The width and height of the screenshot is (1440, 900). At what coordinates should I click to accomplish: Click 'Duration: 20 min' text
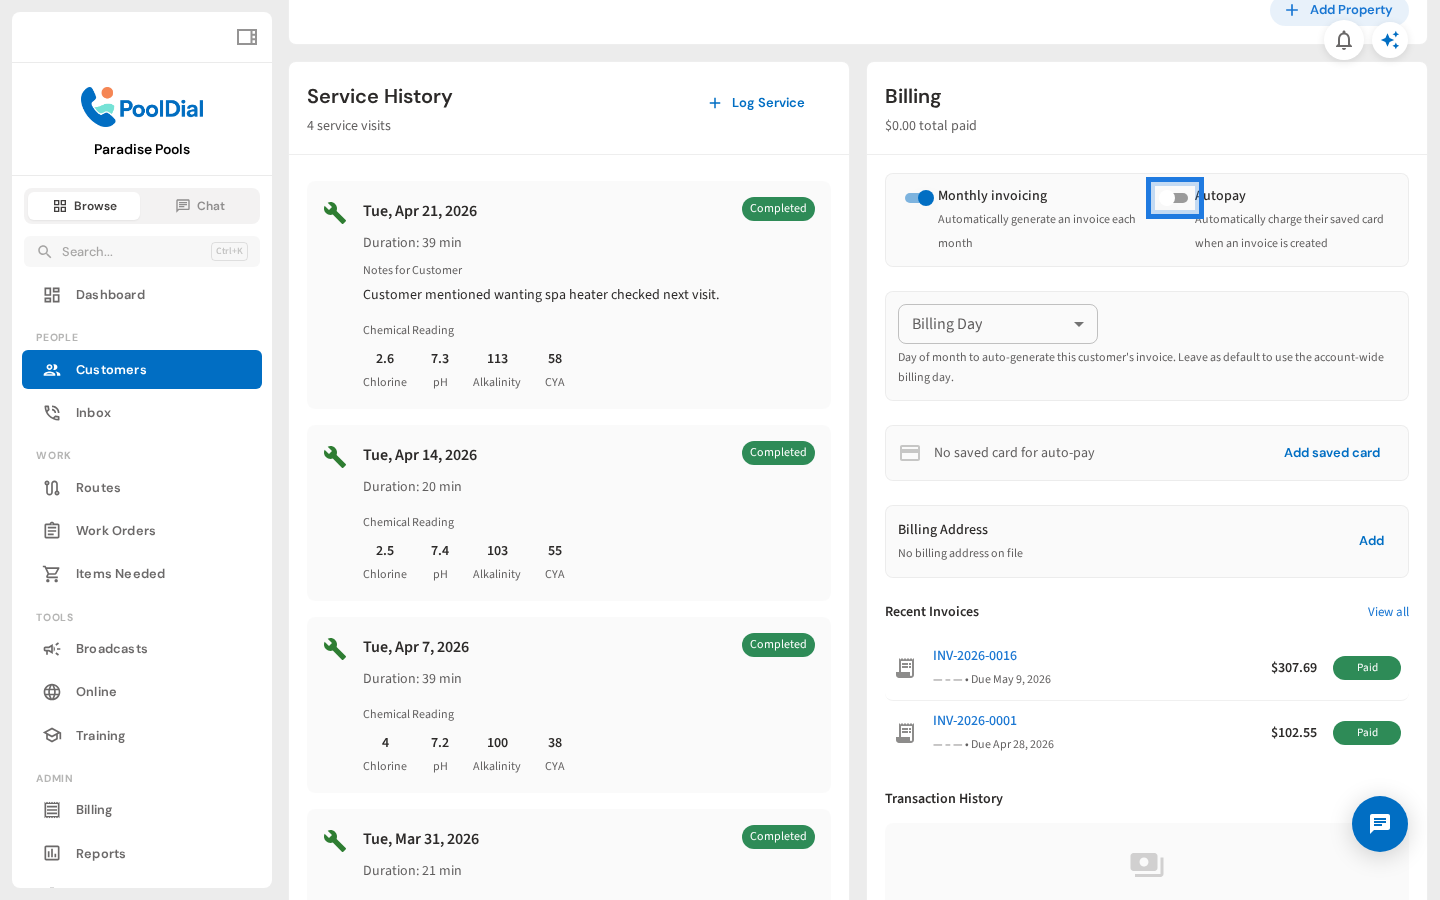[x=412, y=487]
